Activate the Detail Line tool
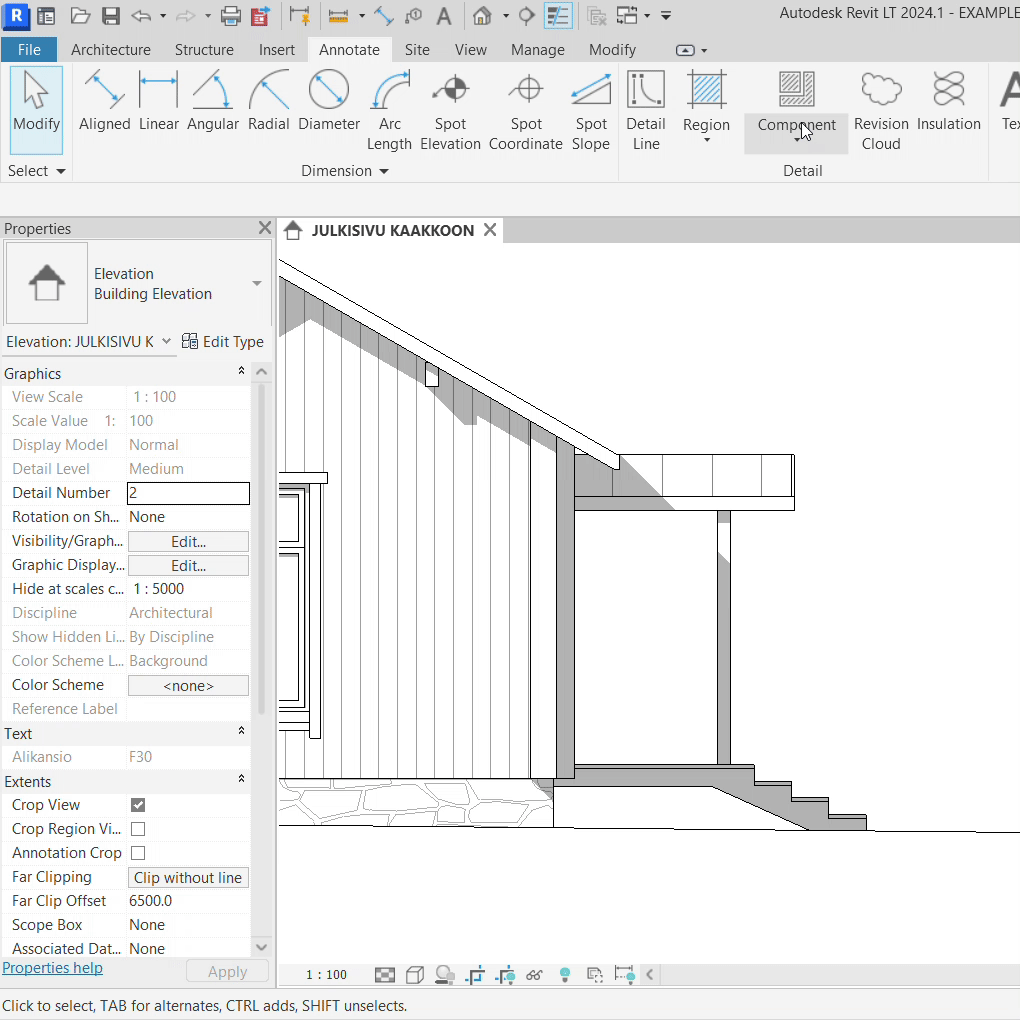1020x1020 pixels. (x=645, y=112)
